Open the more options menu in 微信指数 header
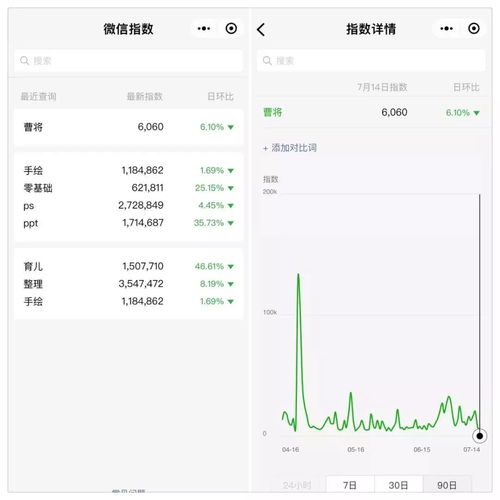This screenshot has height=500, width=500. pos(204,29)
